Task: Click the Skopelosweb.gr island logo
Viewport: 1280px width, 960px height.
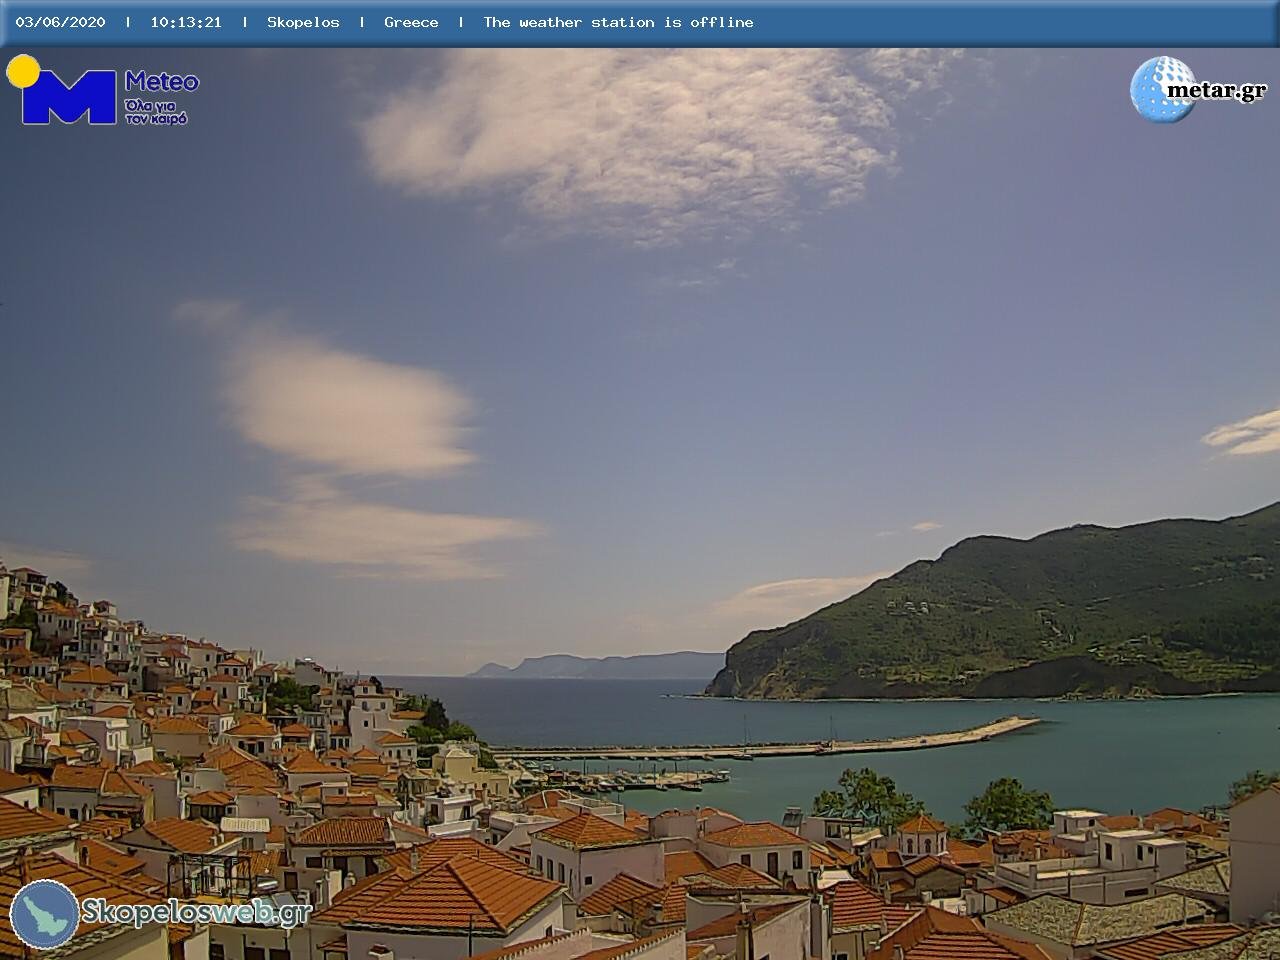Action: pos(45,913)
